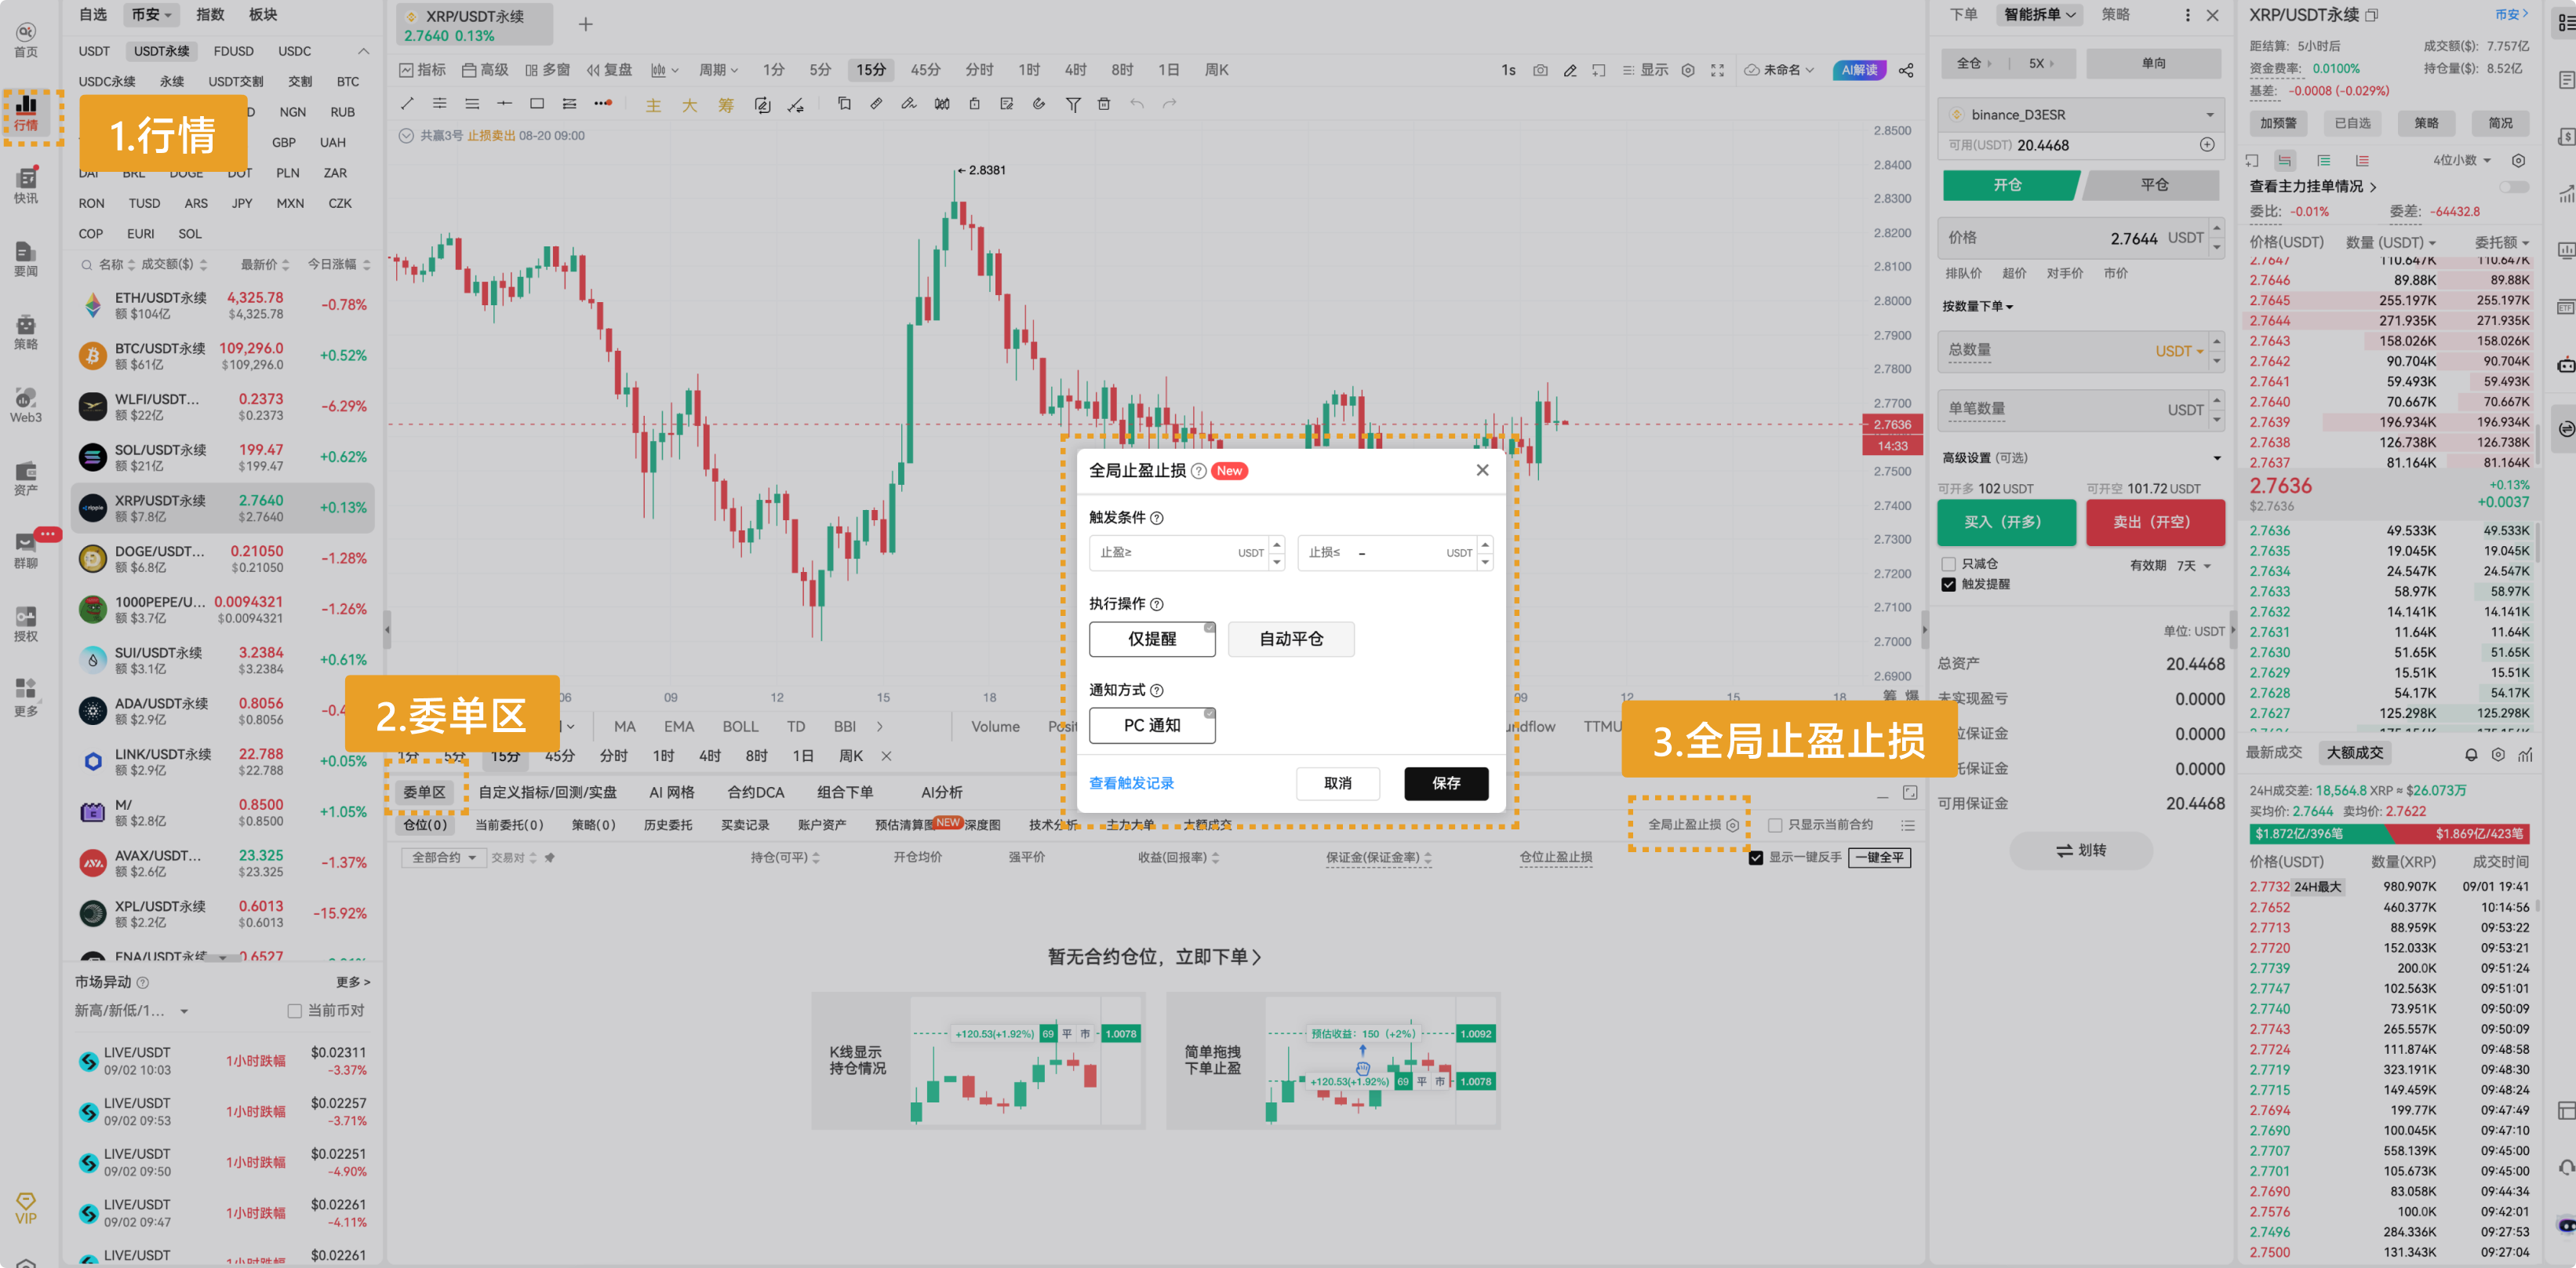
Task: Click the undo arrow in drawing toolbar
Action: pos(1137,104)
